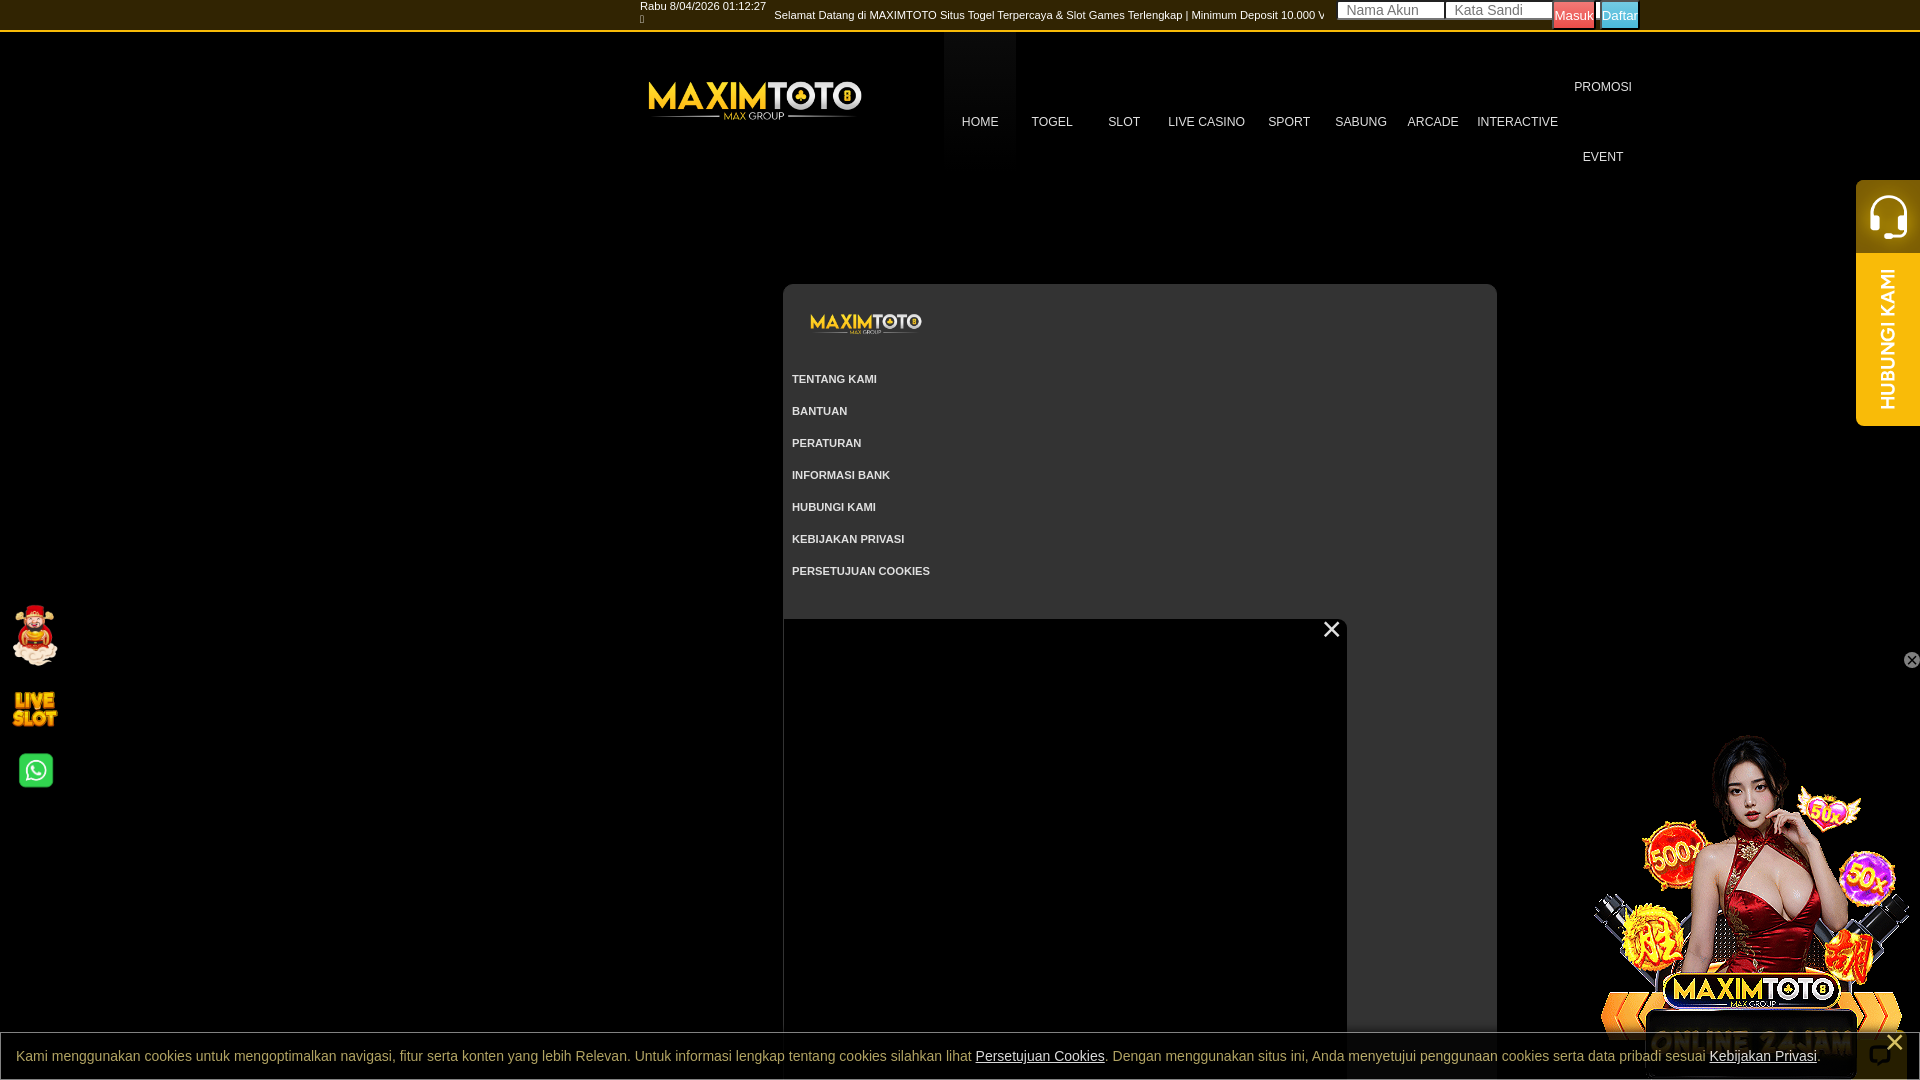Click Persetujuan Cookies in cookie notice
Viewport: 1920px width, 1080px height.
pos(1040,1056)
